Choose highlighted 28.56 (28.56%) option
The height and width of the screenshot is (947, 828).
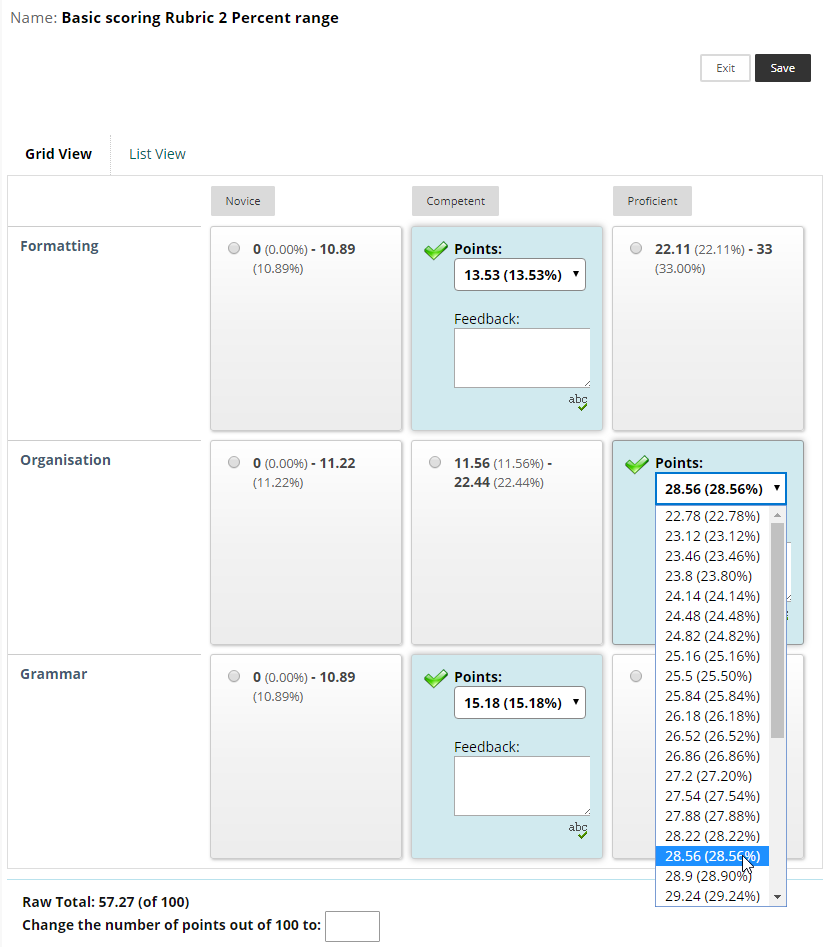[x=712, y=856]
